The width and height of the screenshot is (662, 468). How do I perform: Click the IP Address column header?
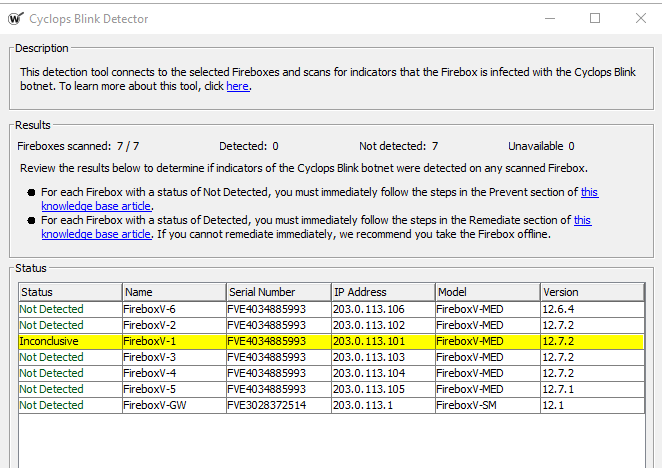click(x=381, y=292)
